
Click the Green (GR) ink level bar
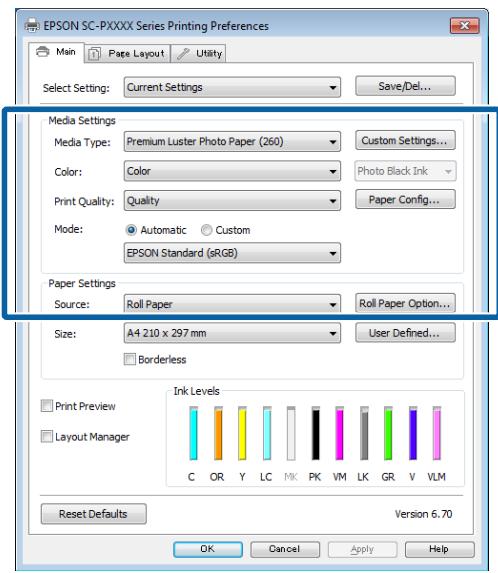(x=388, y=433)
